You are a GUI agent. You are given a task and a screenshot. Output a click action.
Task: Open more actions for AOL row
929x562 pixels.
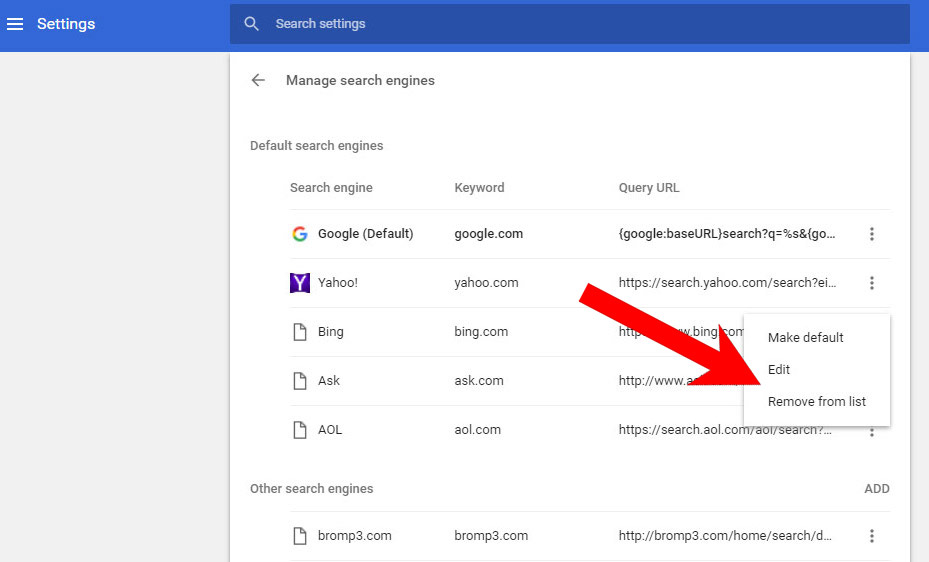click(872, 432)
